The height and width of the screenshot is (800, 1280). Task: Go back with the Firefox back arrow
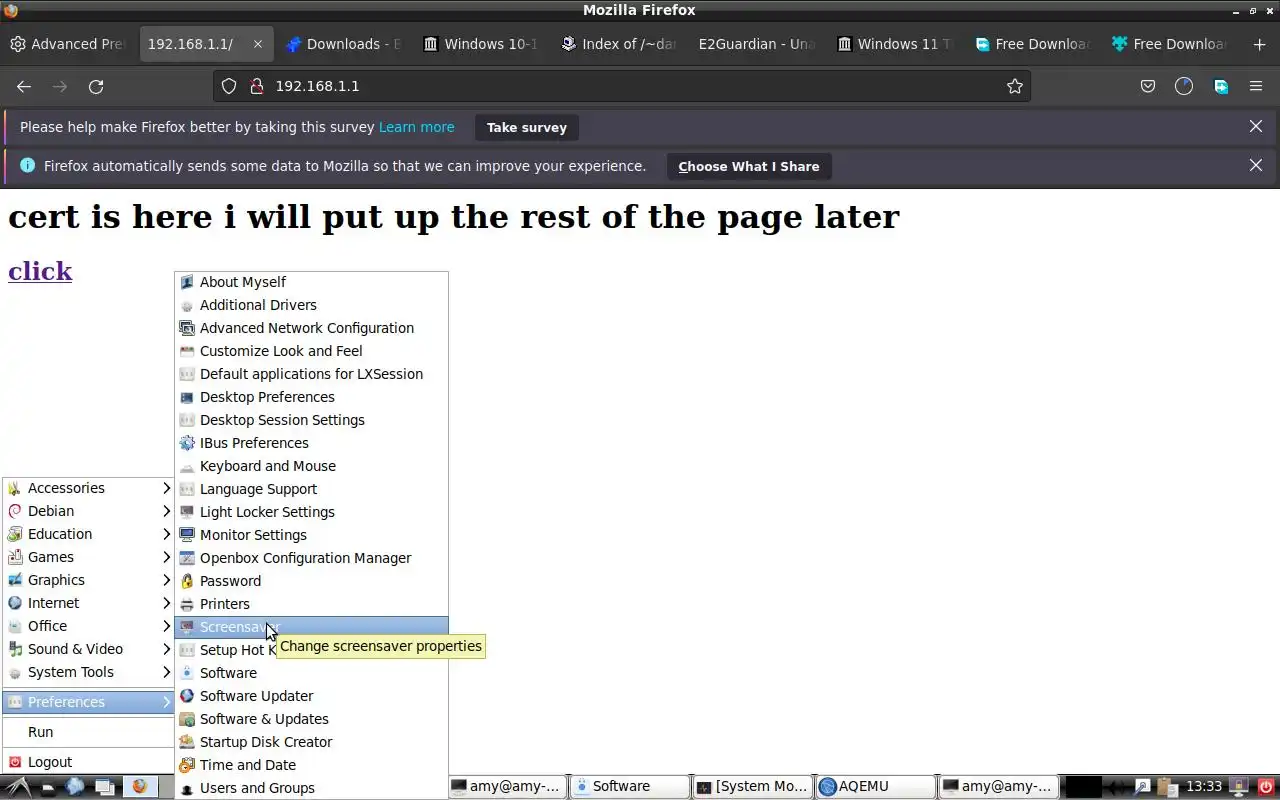click(24, 86)
